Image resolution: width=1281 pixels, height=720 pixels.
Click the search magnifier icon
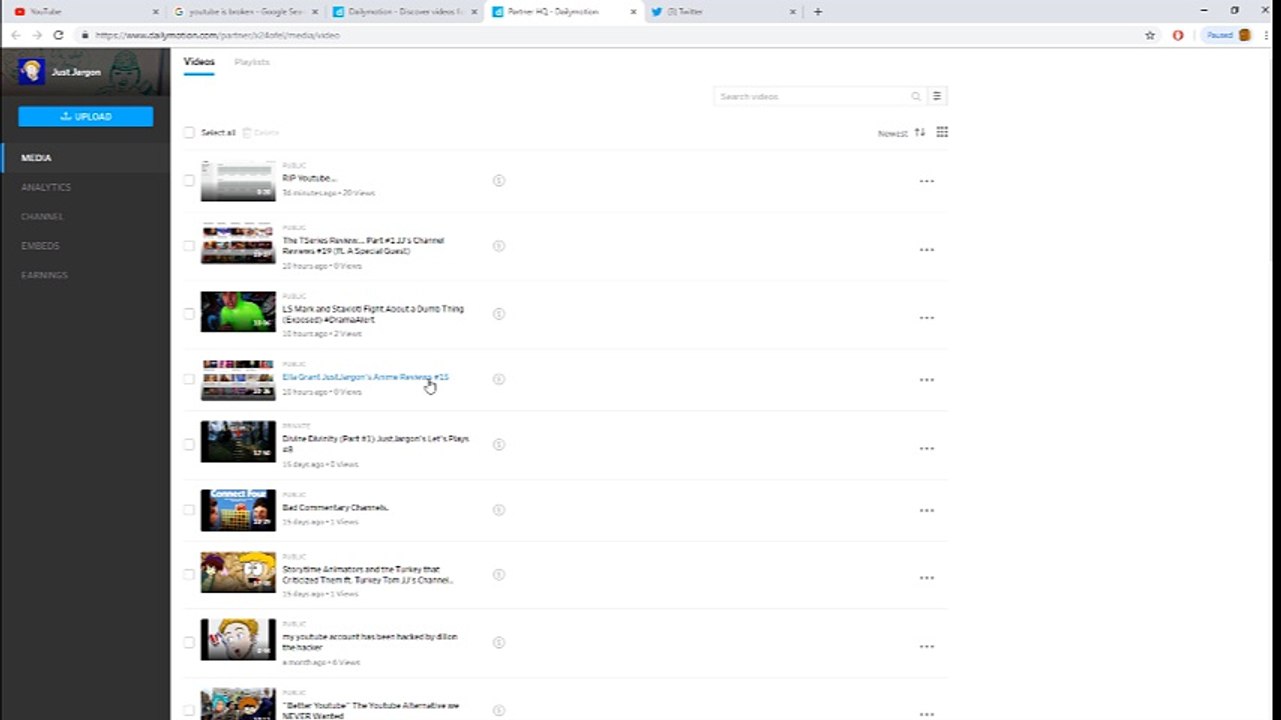click(915, 96)
